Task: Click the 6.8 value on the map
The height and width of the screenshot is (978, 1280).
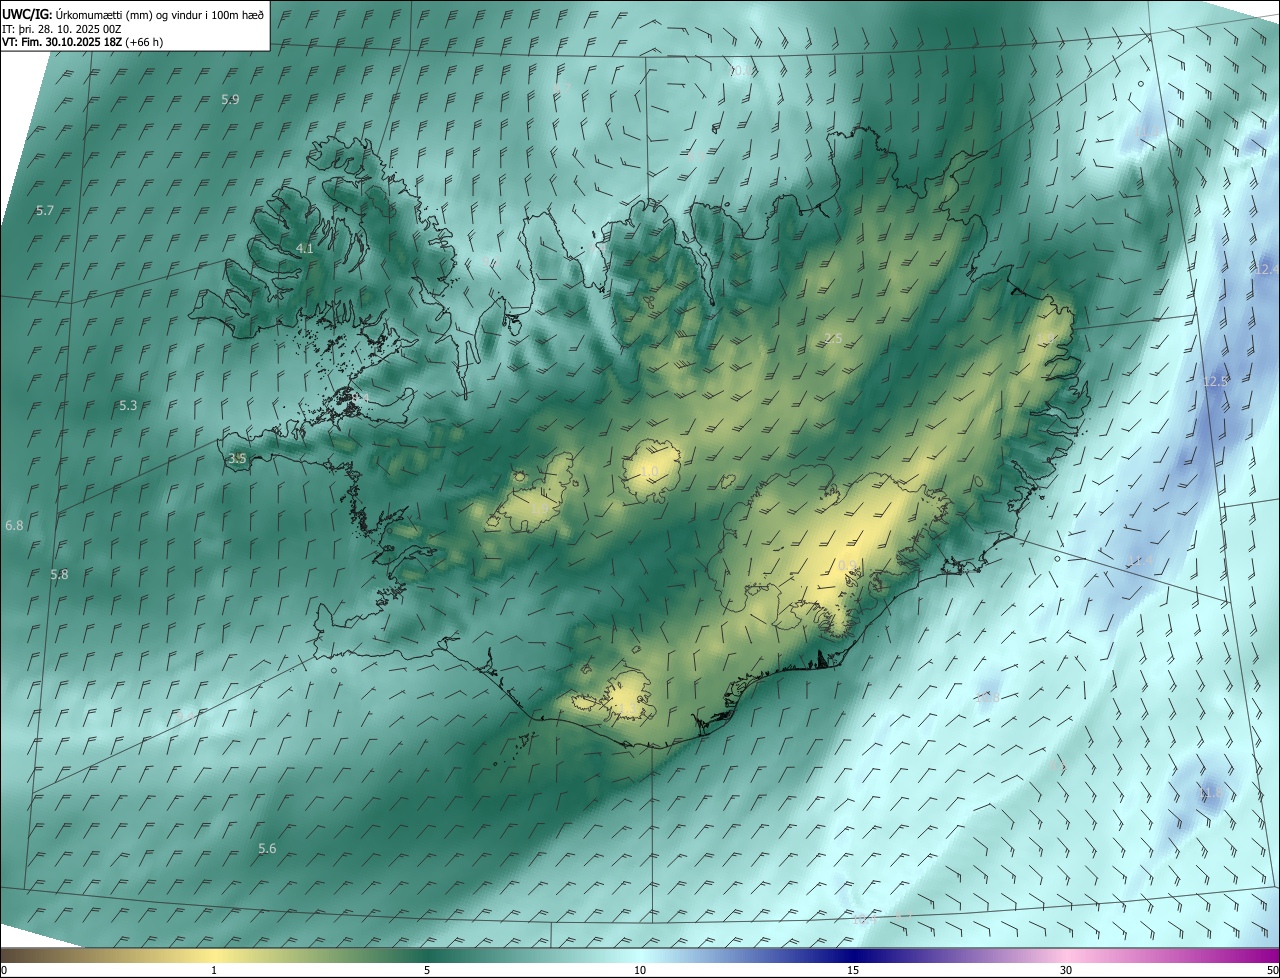Action: 14,525
